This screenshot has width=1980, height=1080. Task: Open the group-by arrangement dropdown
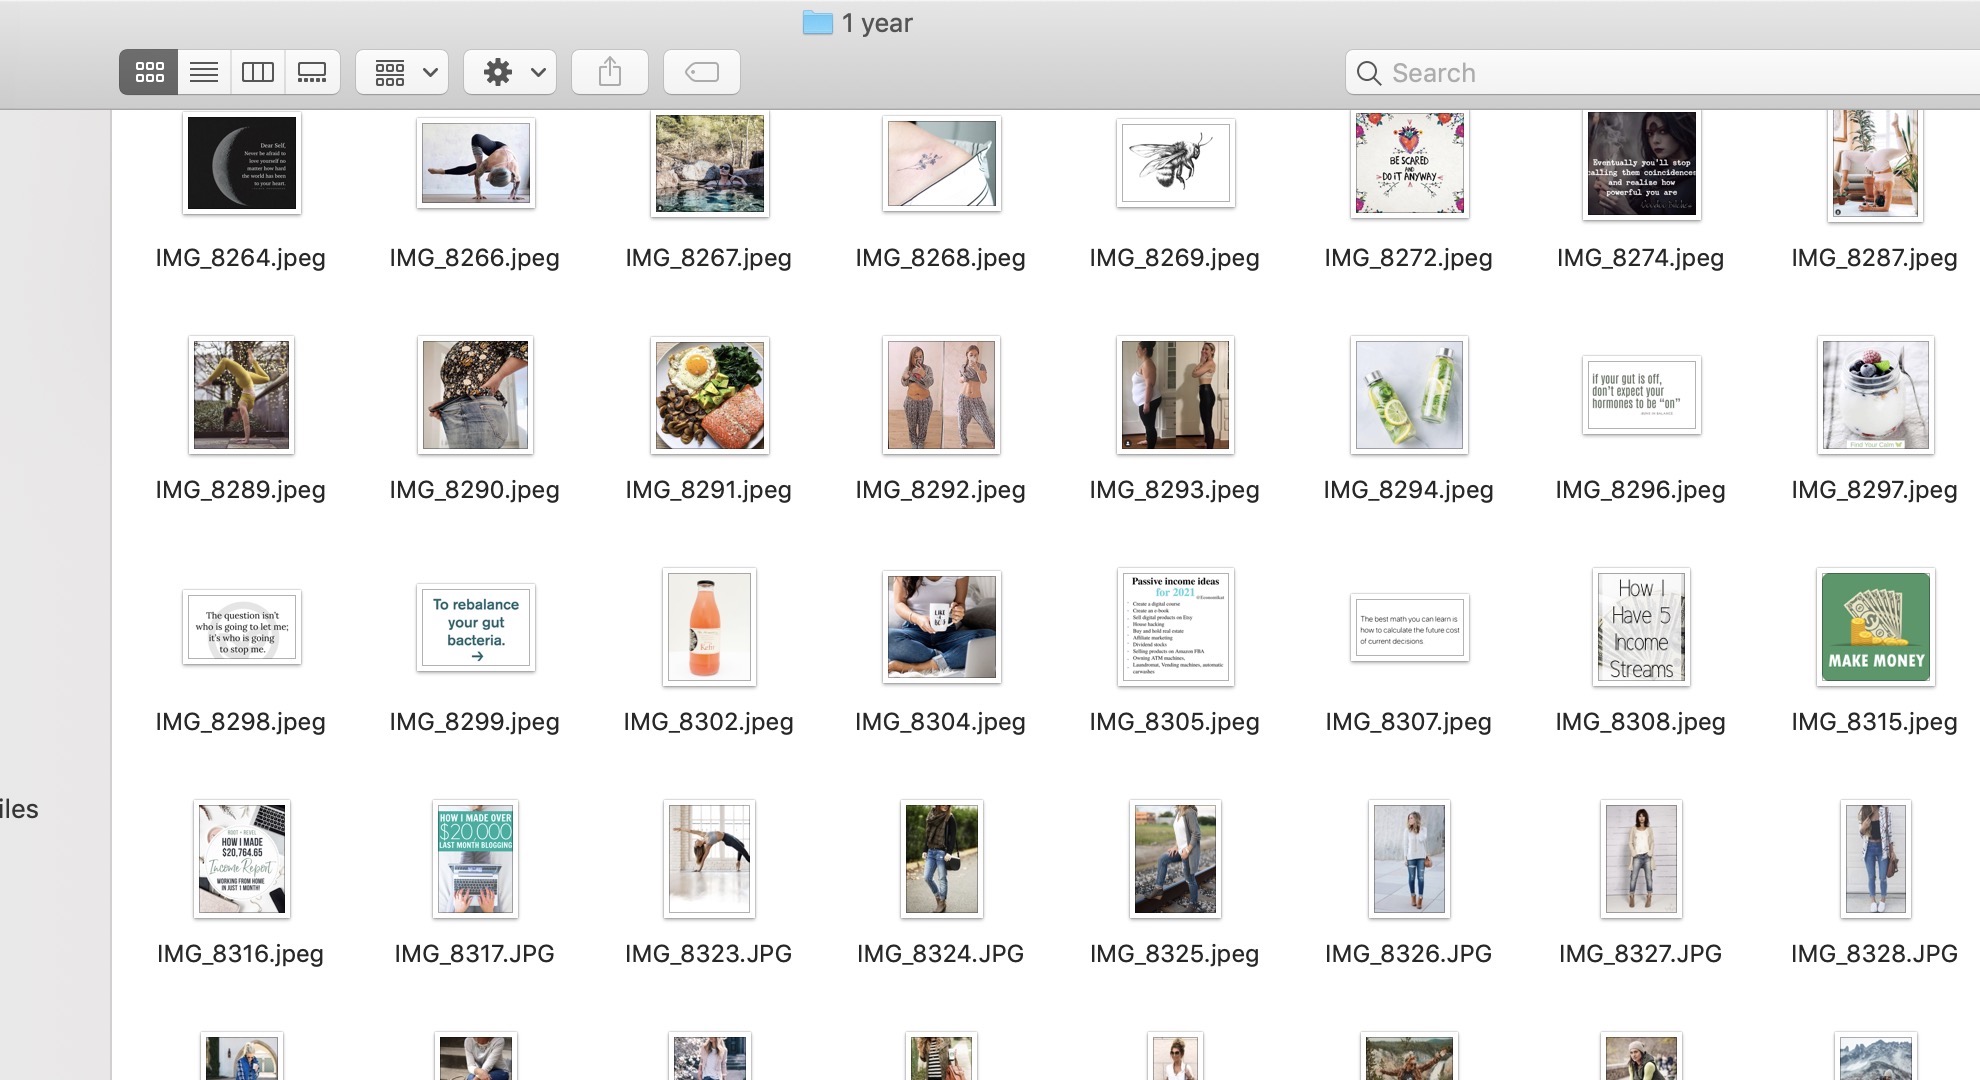402,72
